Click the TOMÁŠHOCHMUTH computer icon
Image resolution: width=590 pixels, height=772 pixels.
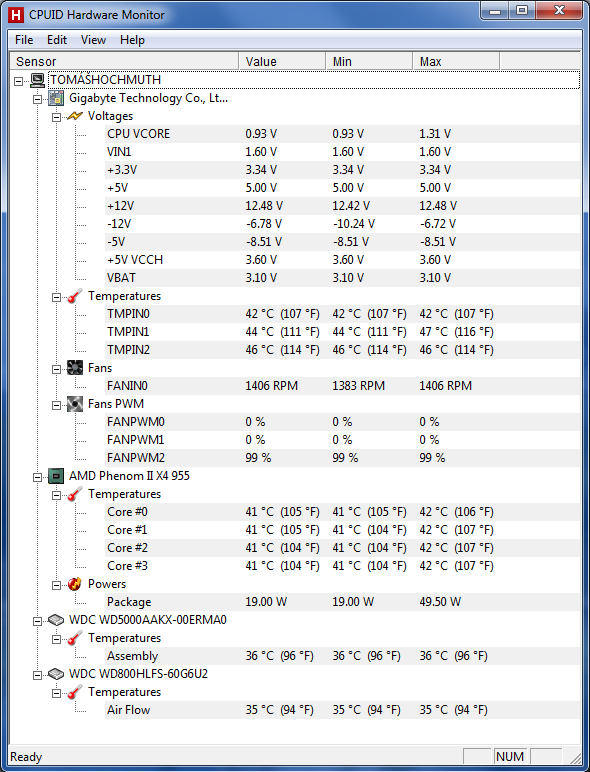(x=37, y=80)
